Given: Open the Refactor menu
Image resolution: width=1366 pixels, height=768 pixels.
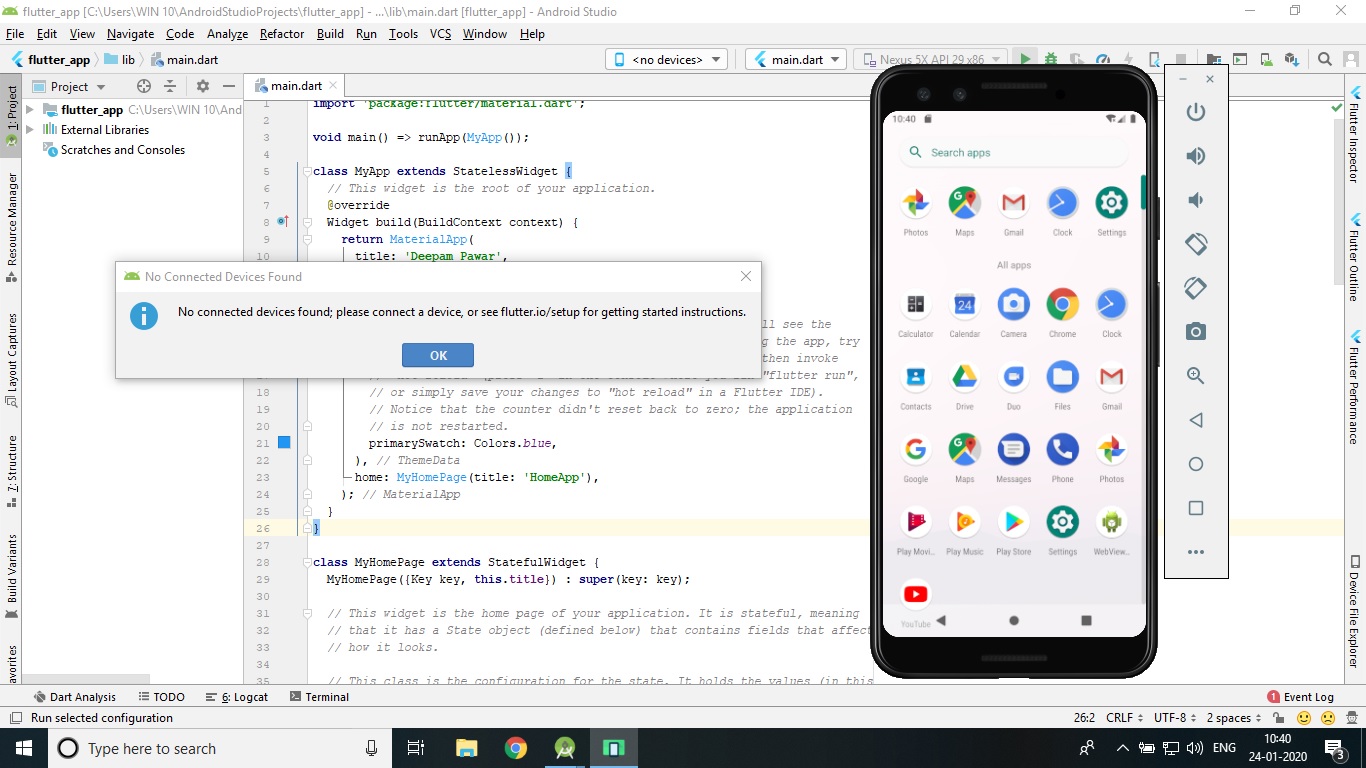Looking at the screenshot, I should pos(282,33).
